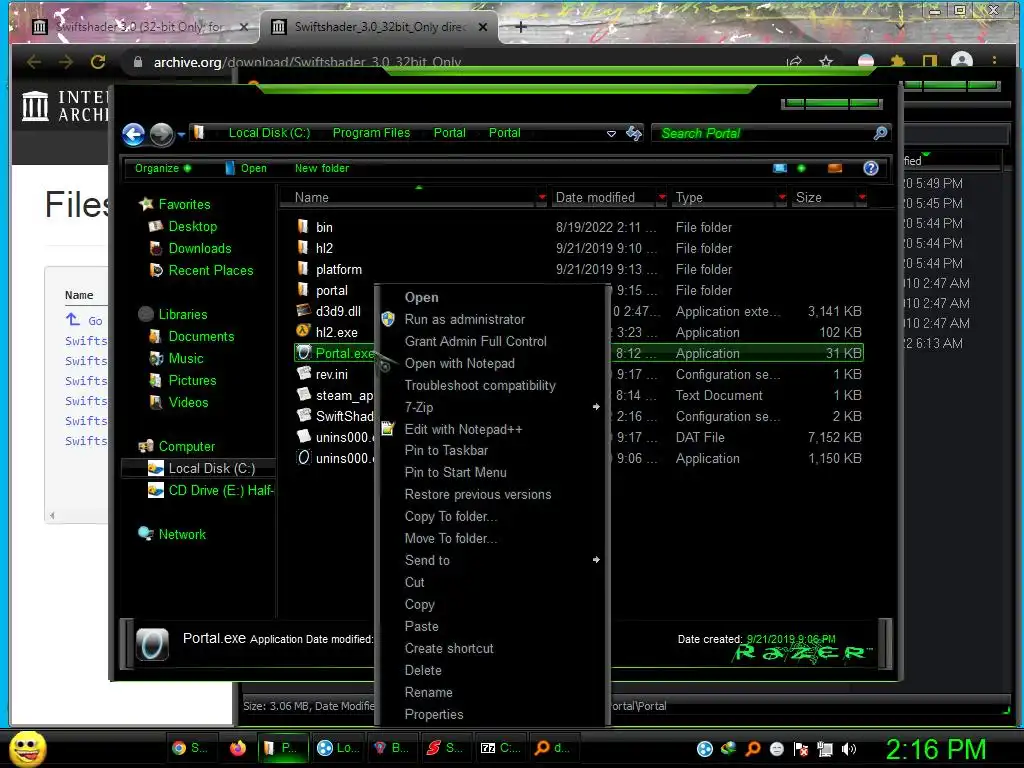
Task: Switch to Firefox on the taskbar
Action: point(238,748)
